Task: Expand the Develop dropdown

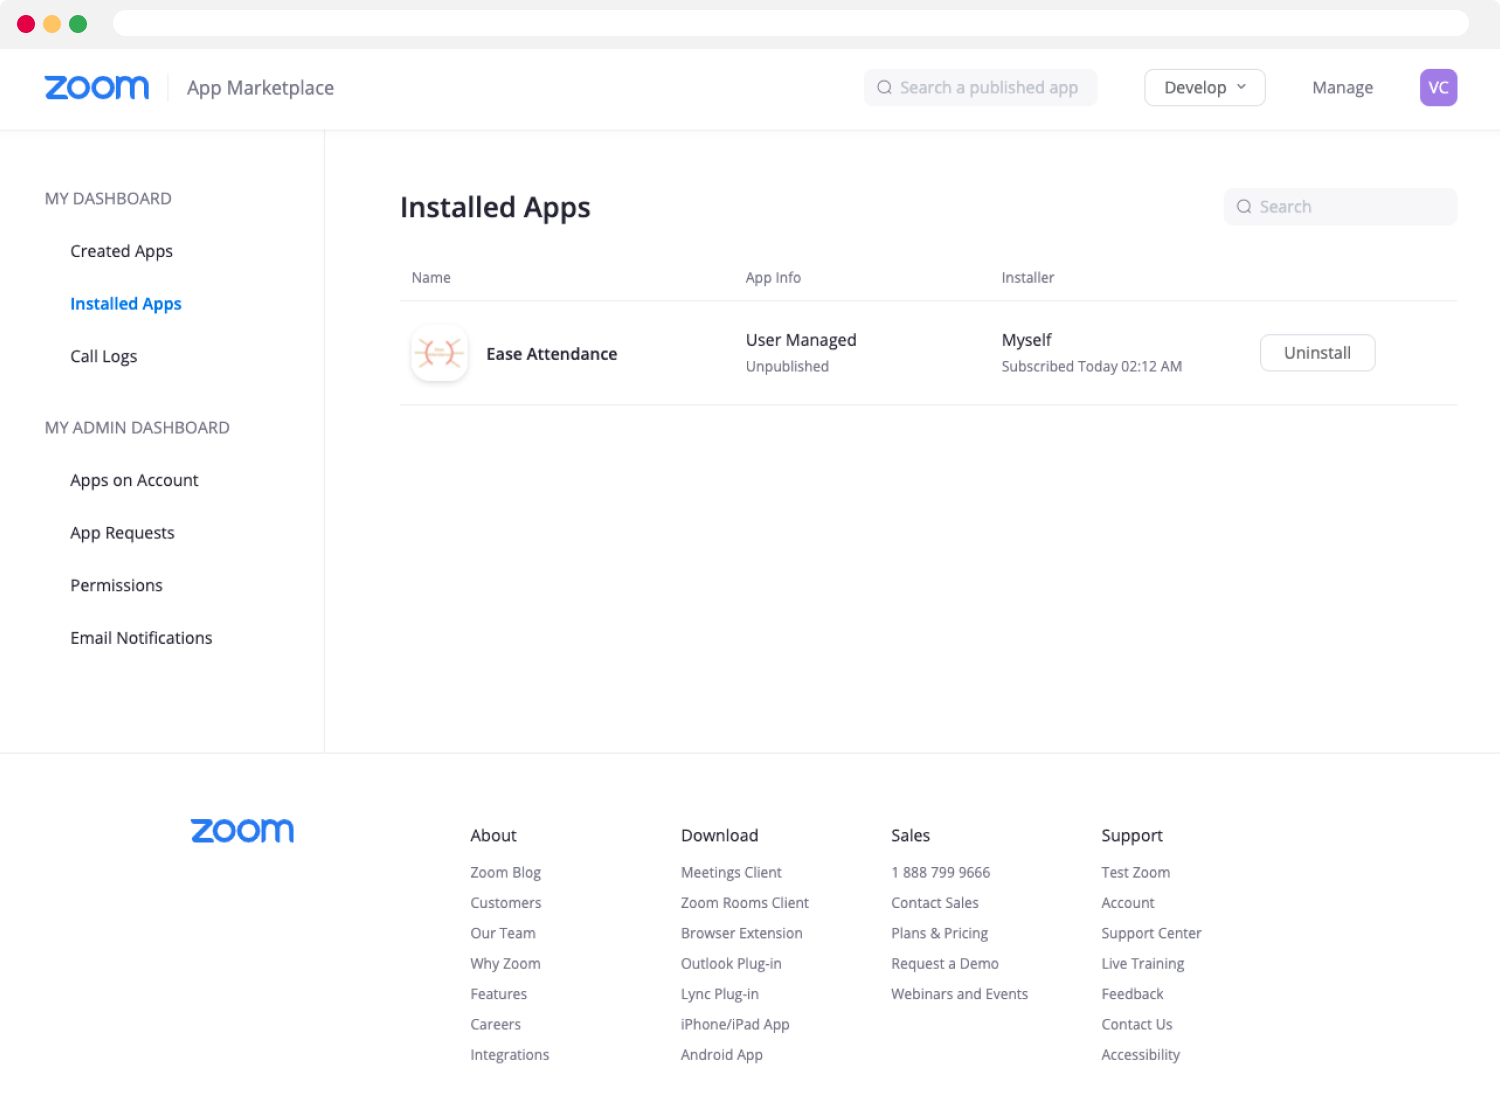Action: click(x=1205, y=88)
